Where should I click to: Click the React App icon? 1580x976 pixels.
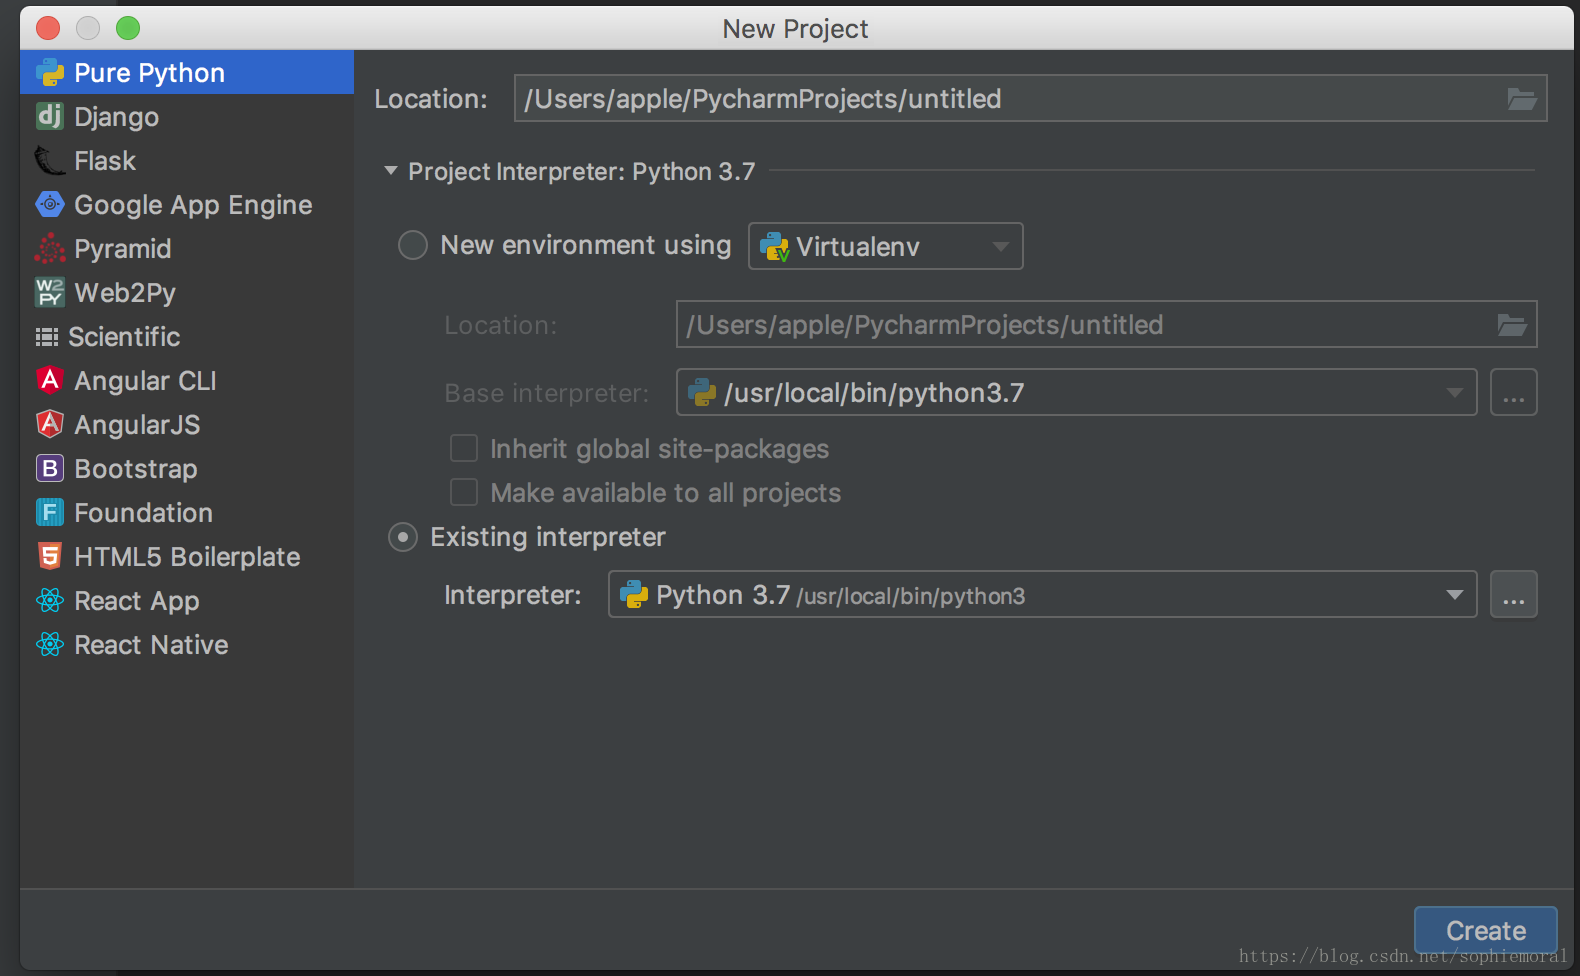[50, 600]
